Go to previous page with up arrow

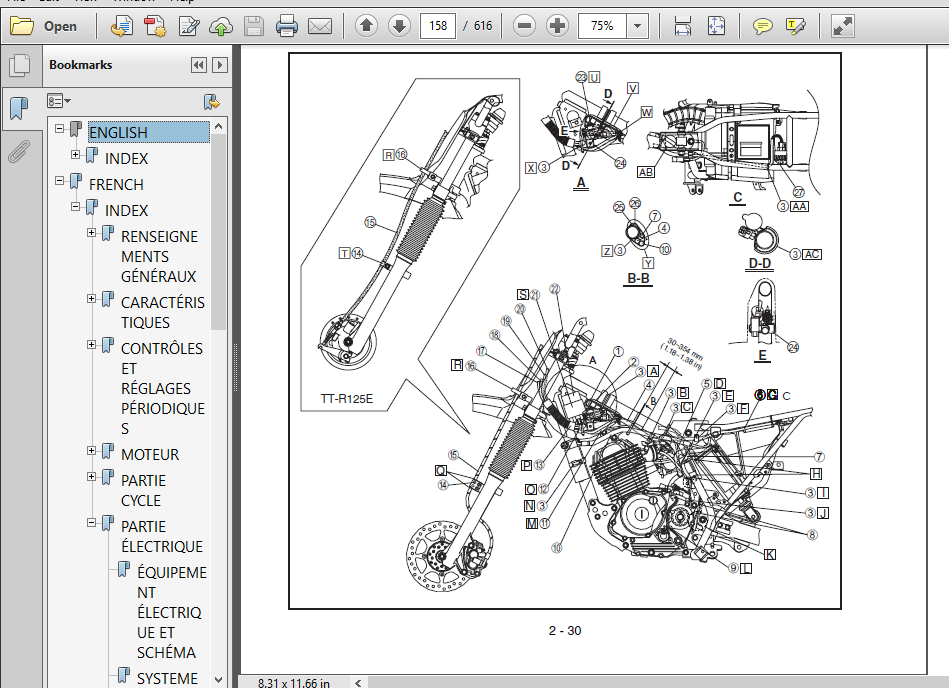(366, 26)
